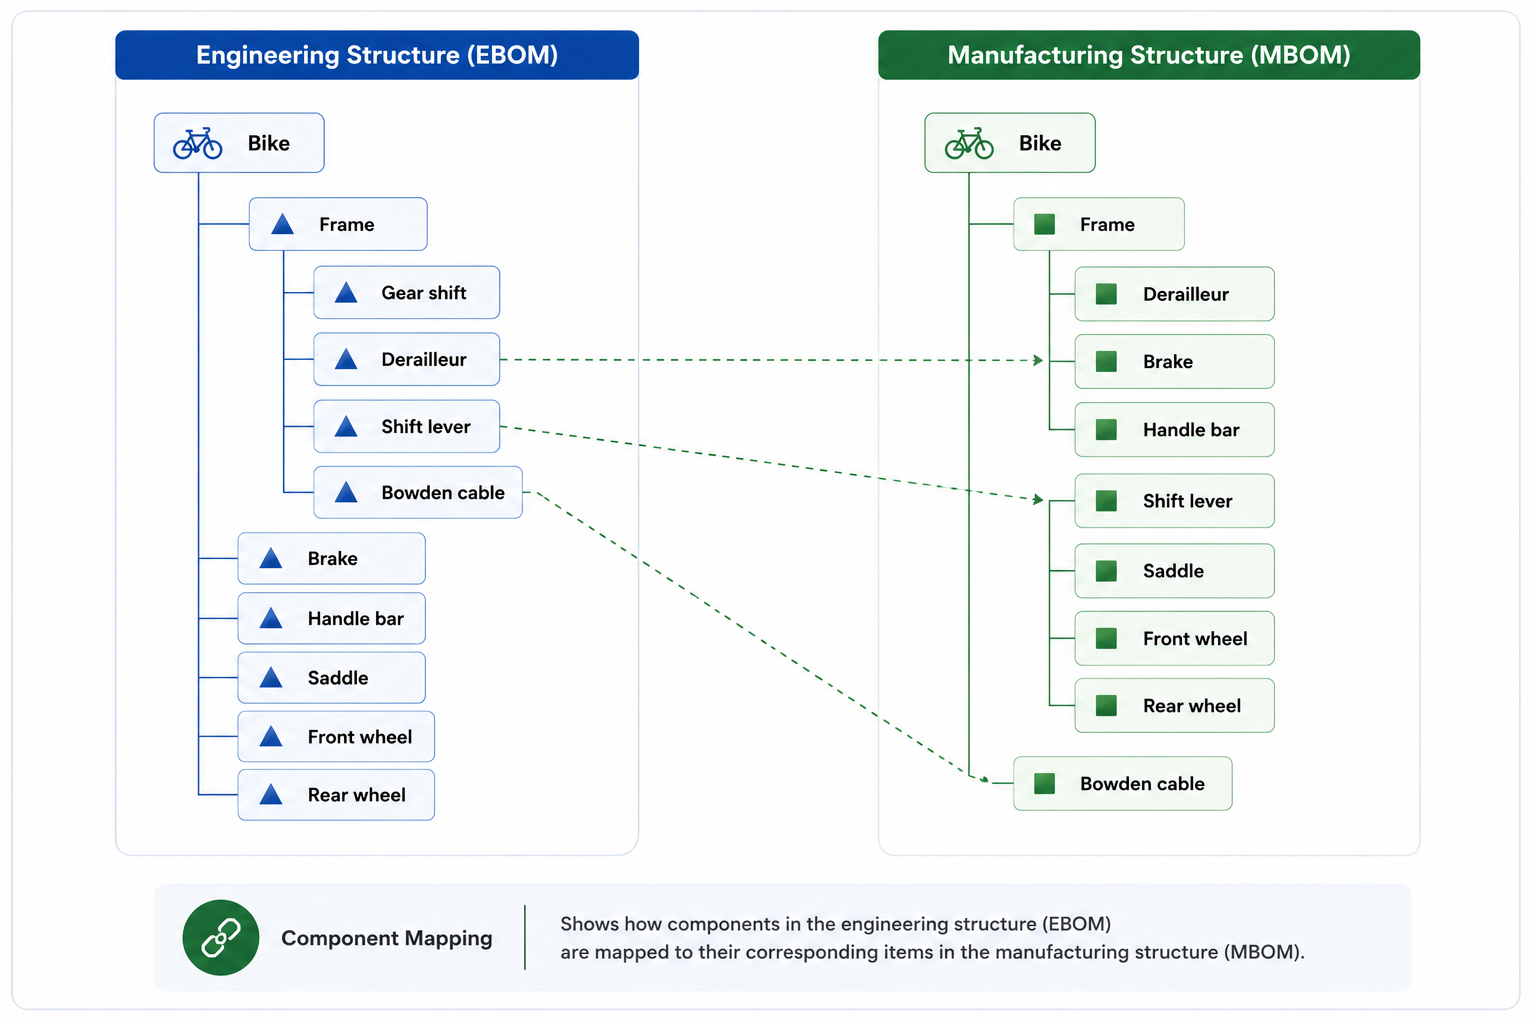Select the Rear wheel label in EBOM tree
The image size is (1536, 1024).
click(357, 794)
